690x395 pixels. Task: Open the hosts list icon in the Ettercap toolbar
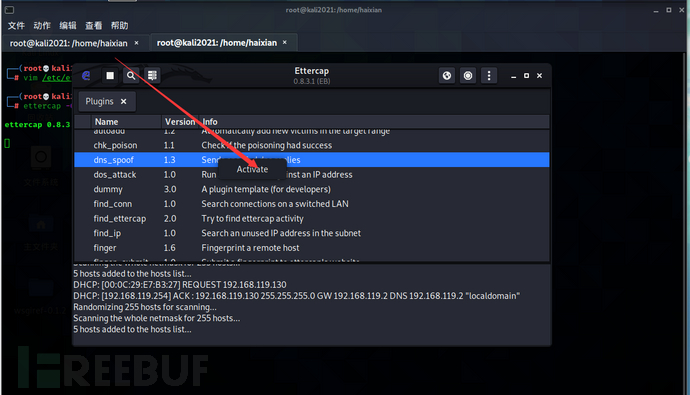[152, 76]
